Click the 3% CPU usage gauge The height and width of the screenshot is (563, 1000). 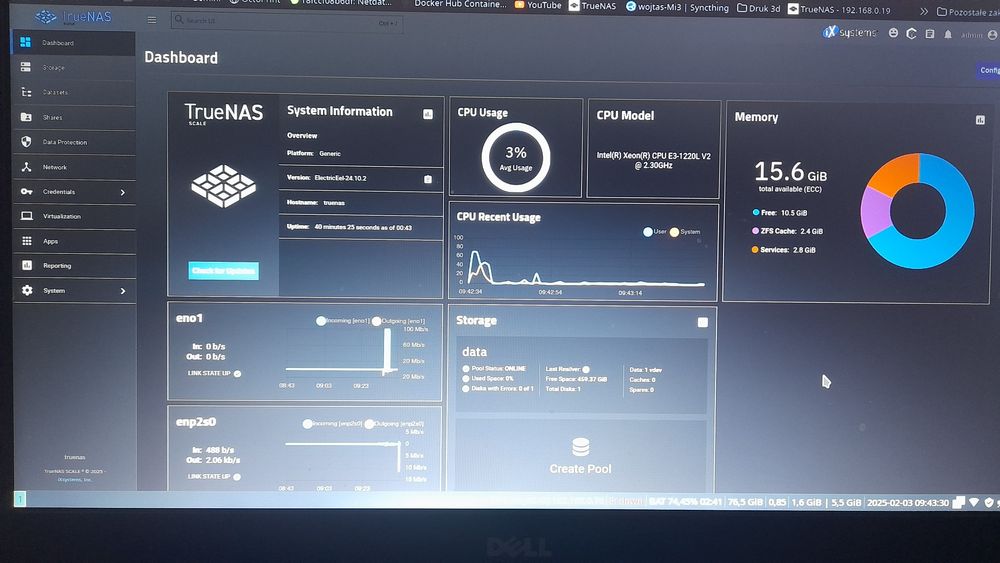(515, 157)
